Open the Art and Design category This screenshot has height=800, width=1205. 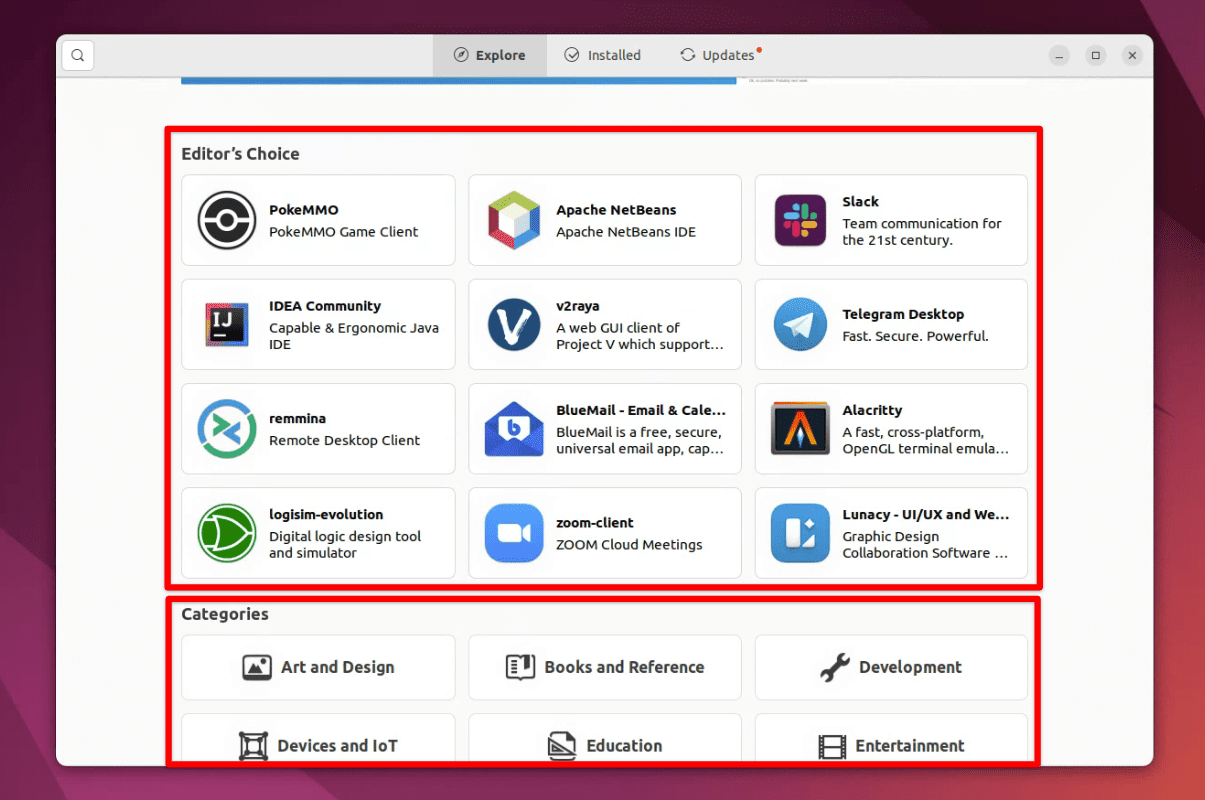pos(318,667)
